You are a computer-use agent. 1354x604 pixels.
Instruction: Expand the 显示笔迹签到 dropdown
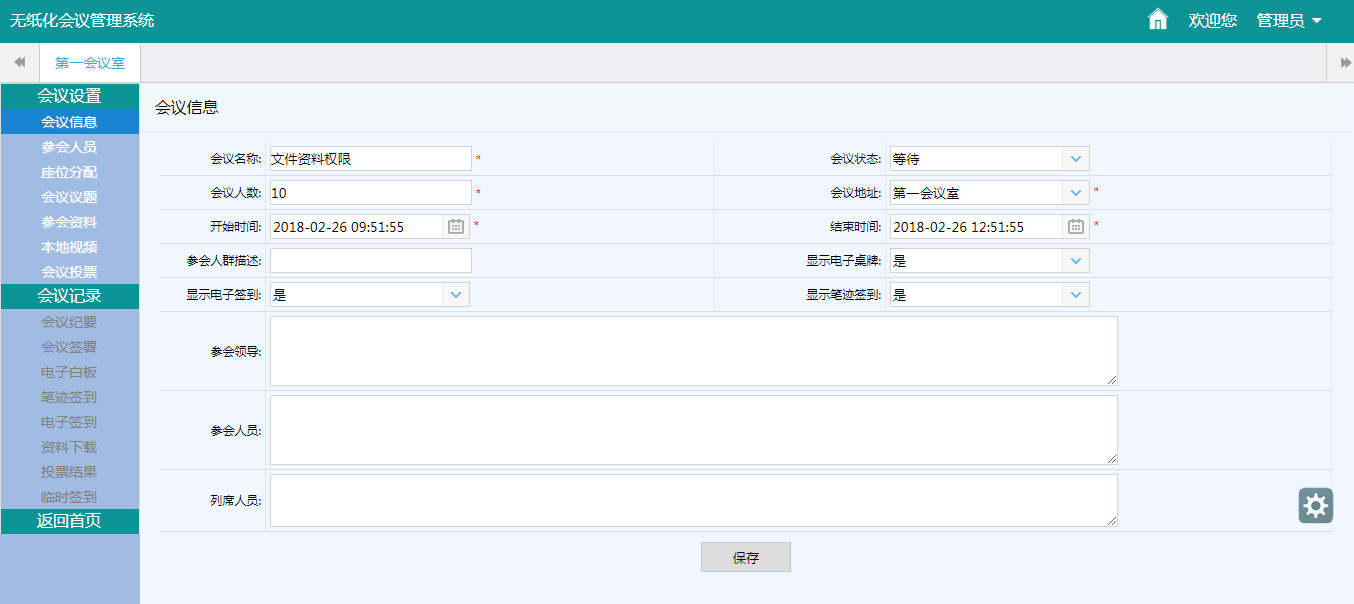point(1075,295)
